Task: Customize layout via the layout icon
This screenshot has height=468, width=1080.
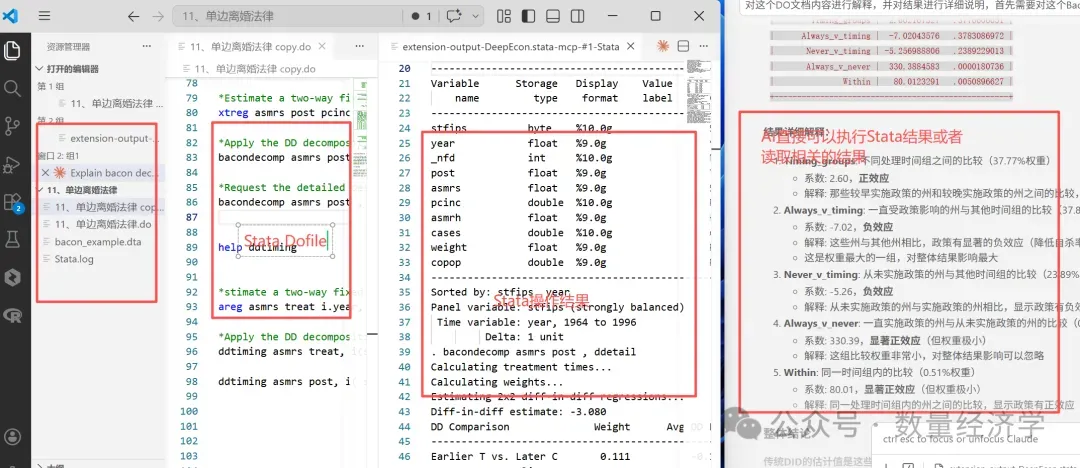Action: click(503, 16)
